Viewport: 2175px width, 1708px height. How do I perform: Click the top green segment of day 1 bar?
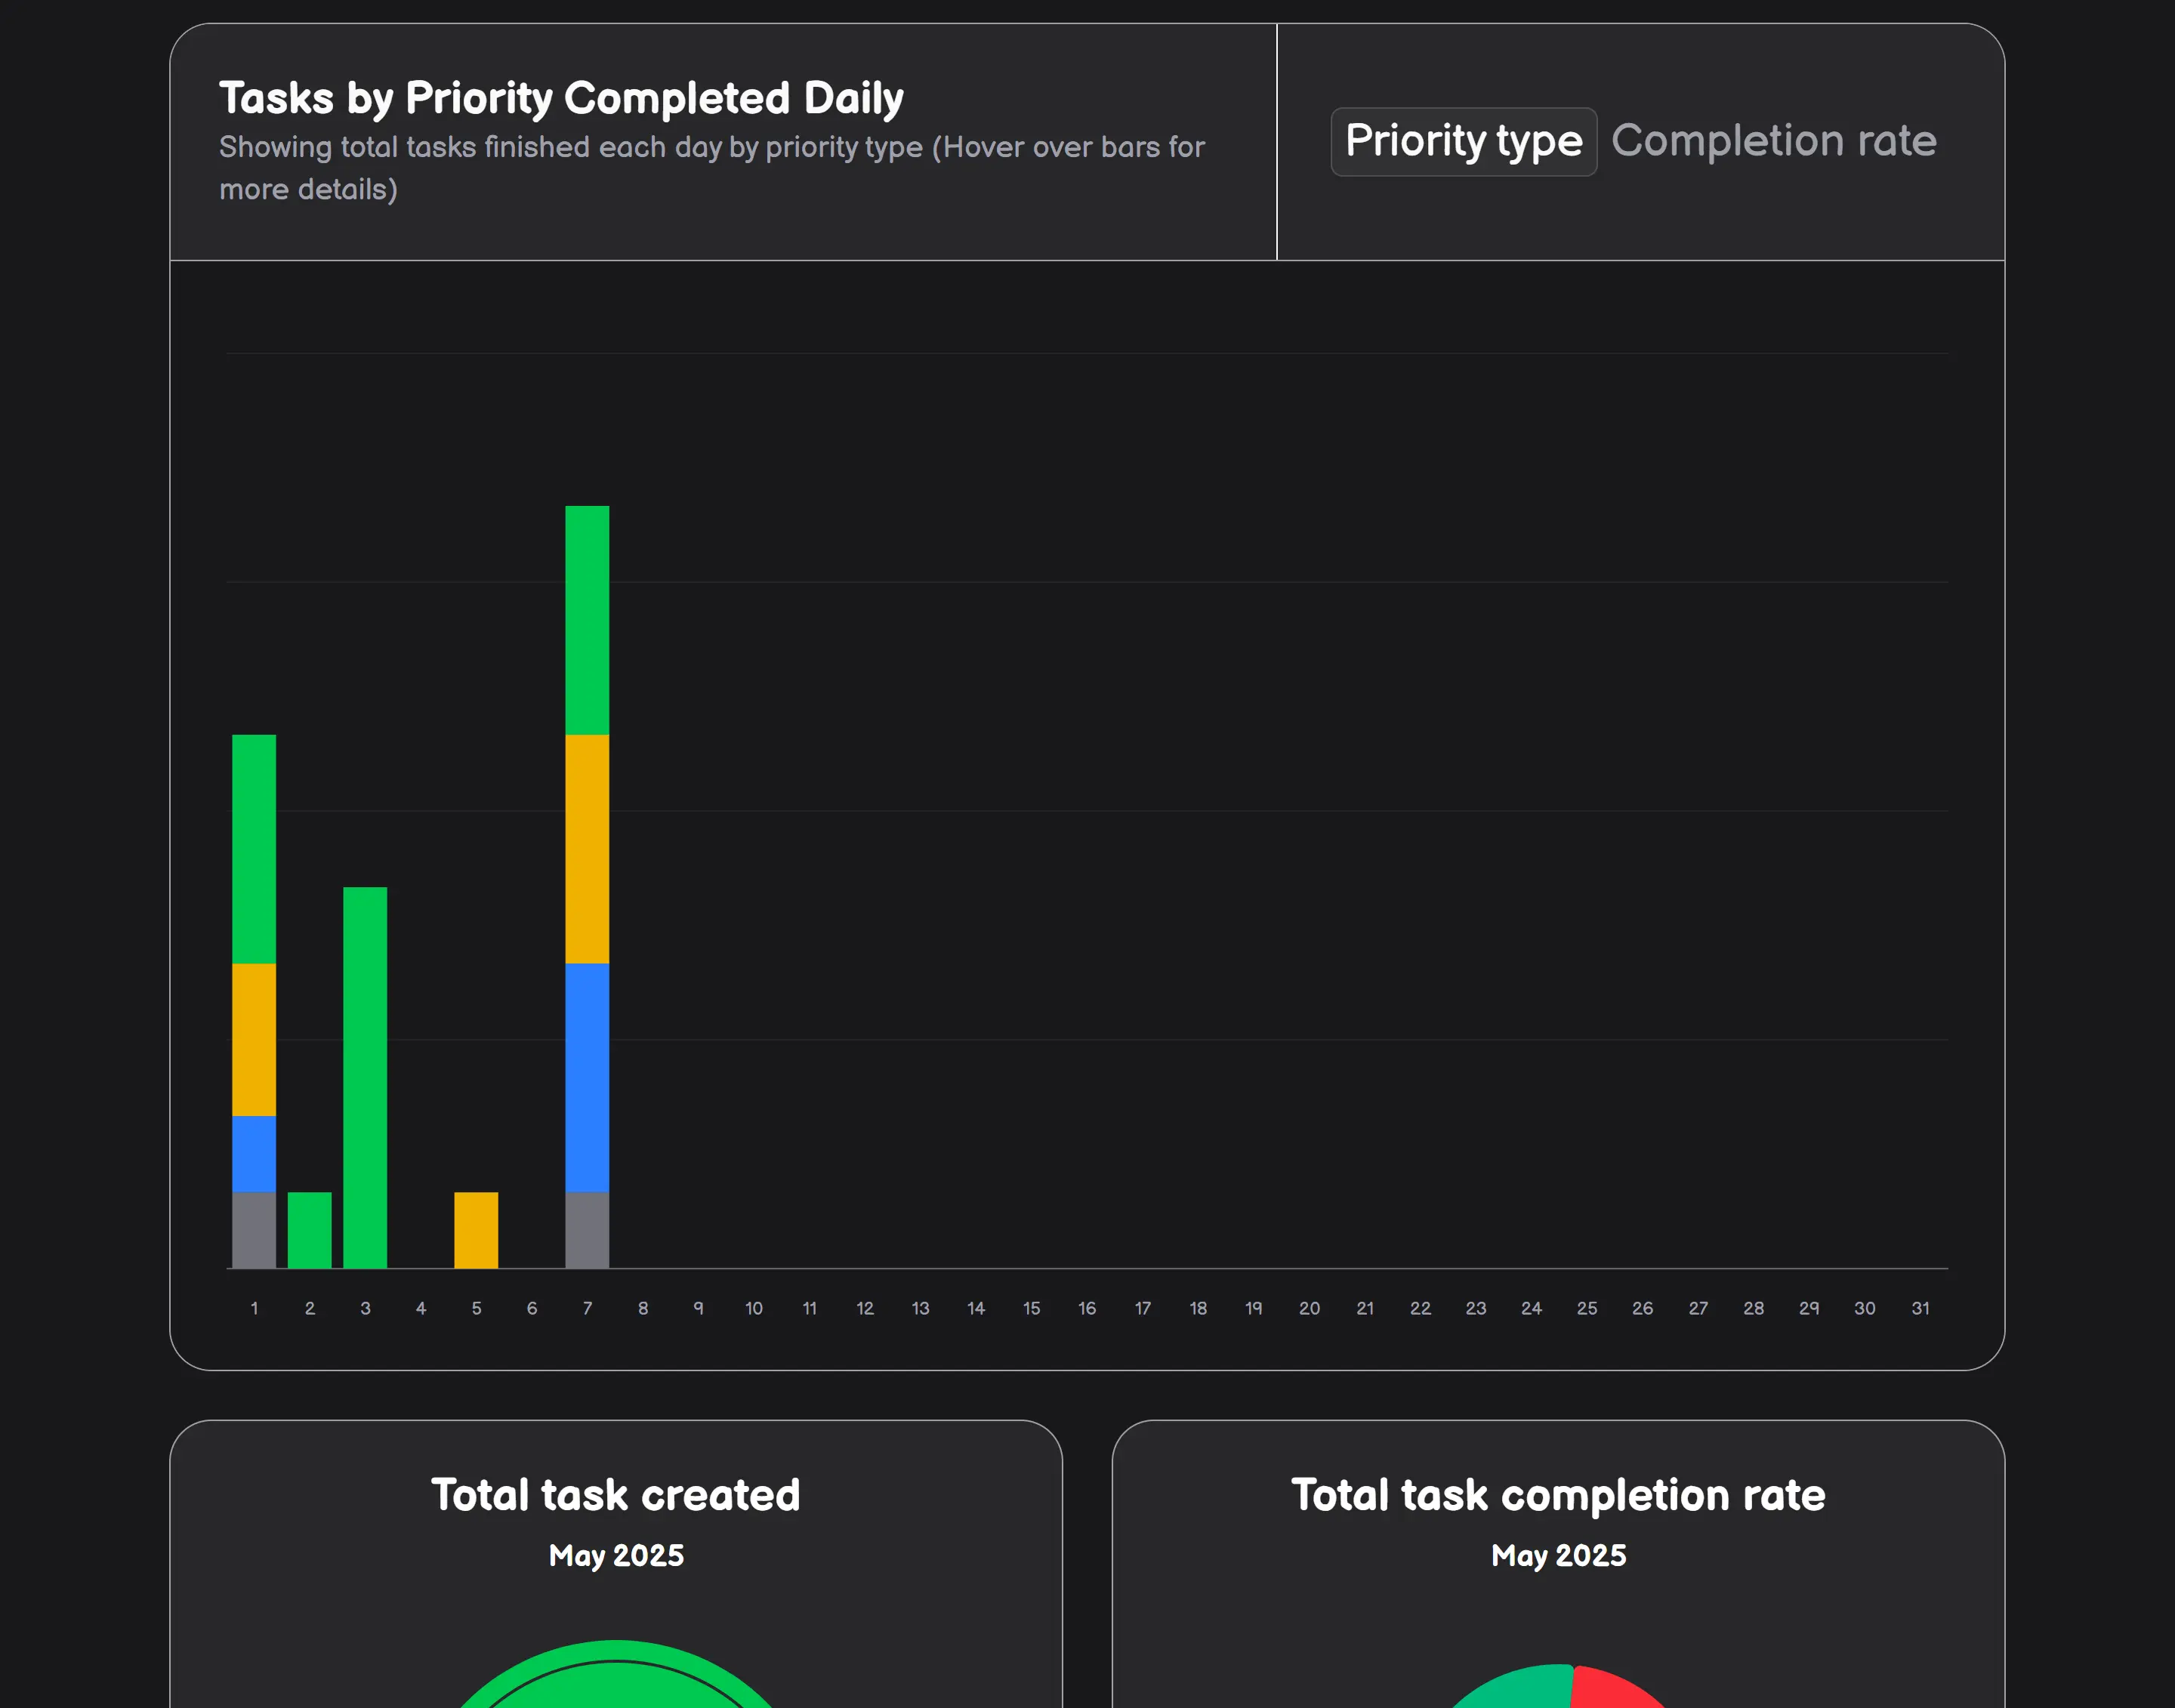click(x=254, y=849)
